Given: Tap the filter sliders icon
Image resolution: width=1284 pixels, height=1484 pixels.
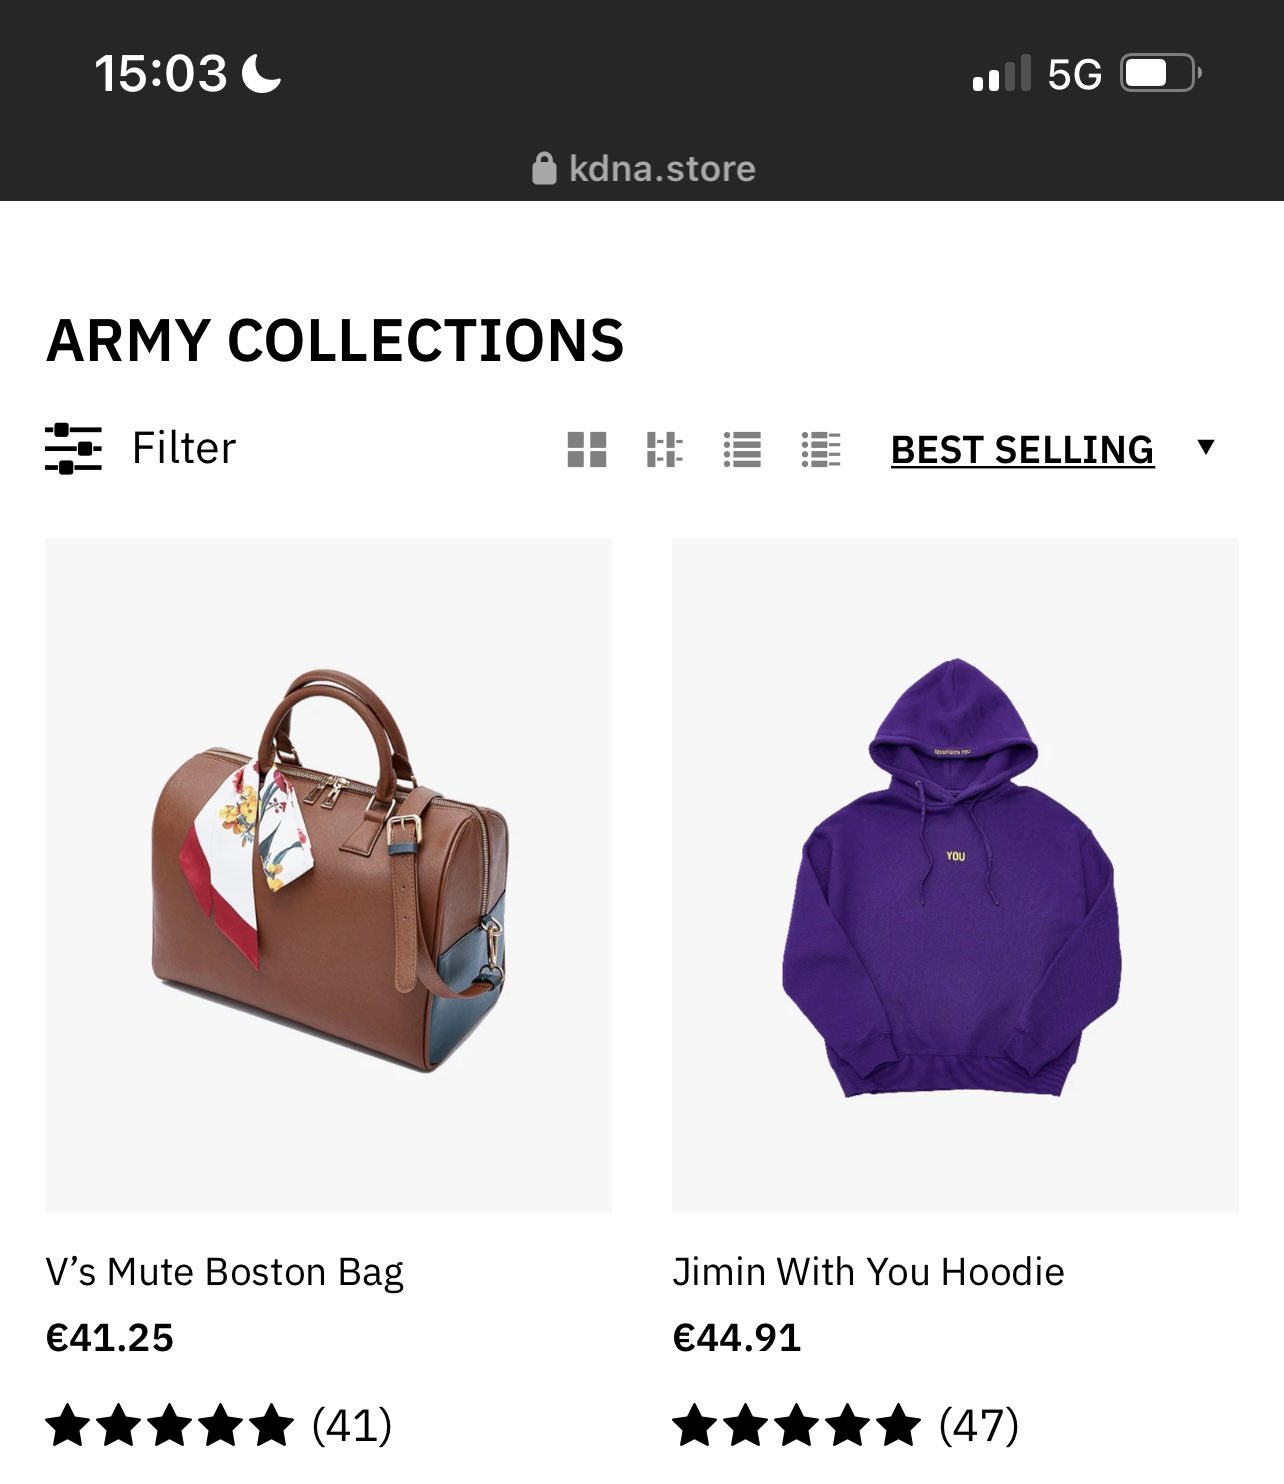Looking at the screenshot, I should tap(73, 448).
